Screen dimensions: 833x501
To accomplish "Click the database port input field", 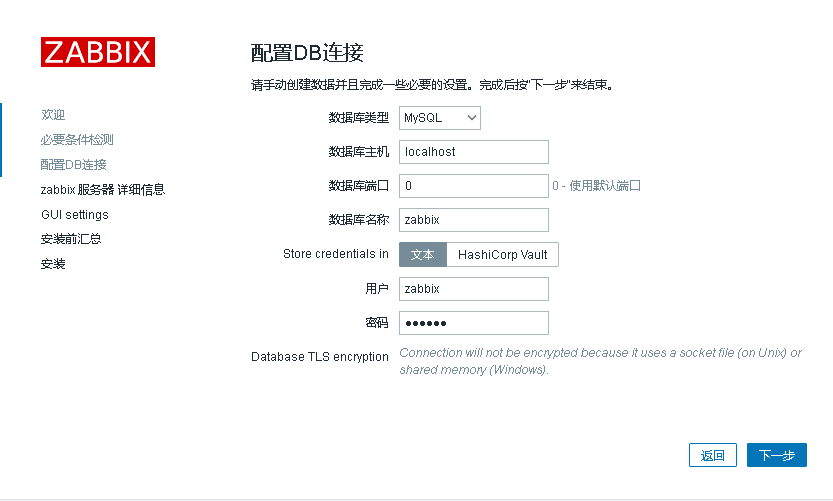I will [474, 186].
